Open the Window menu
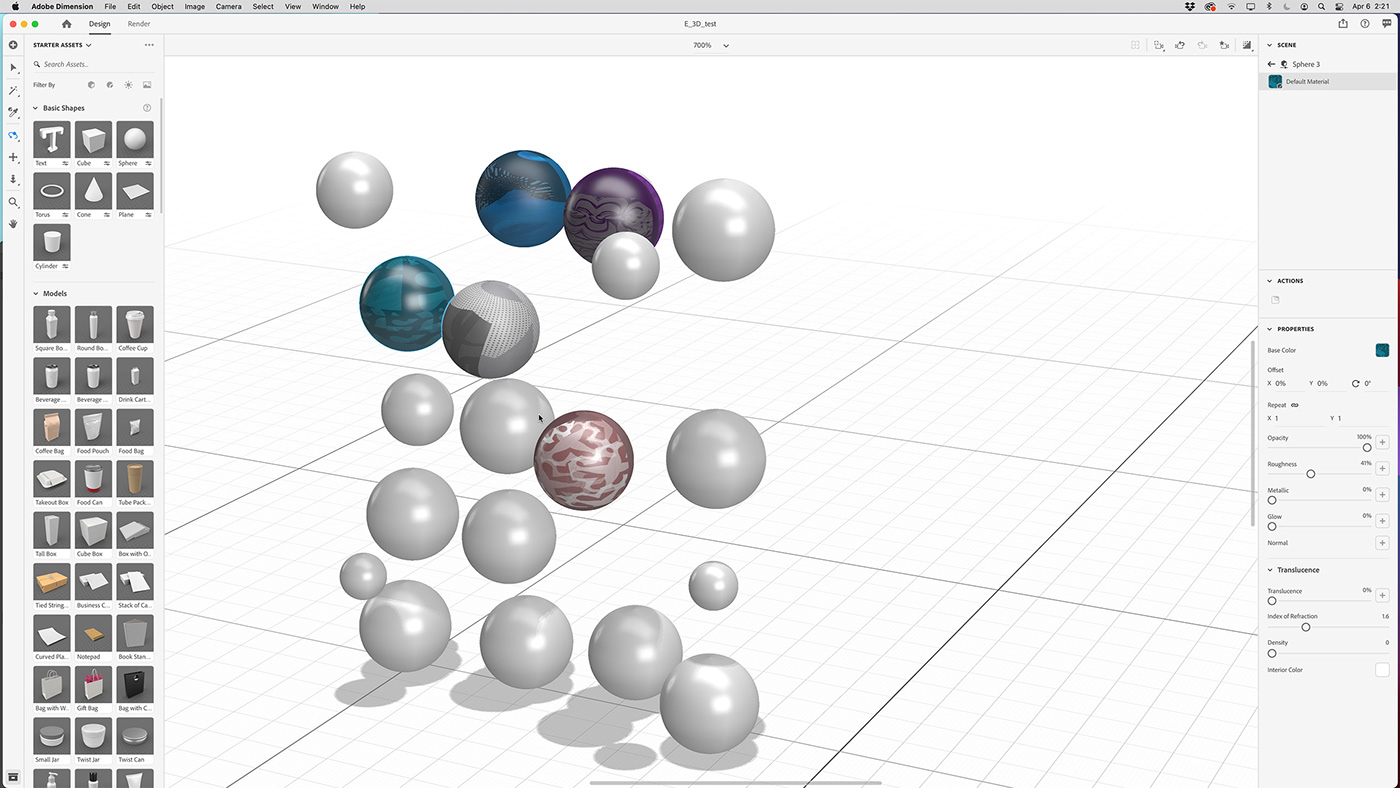Image resolution: width=1400 pixels, height=788 pixels. click(x=325, y=6)
